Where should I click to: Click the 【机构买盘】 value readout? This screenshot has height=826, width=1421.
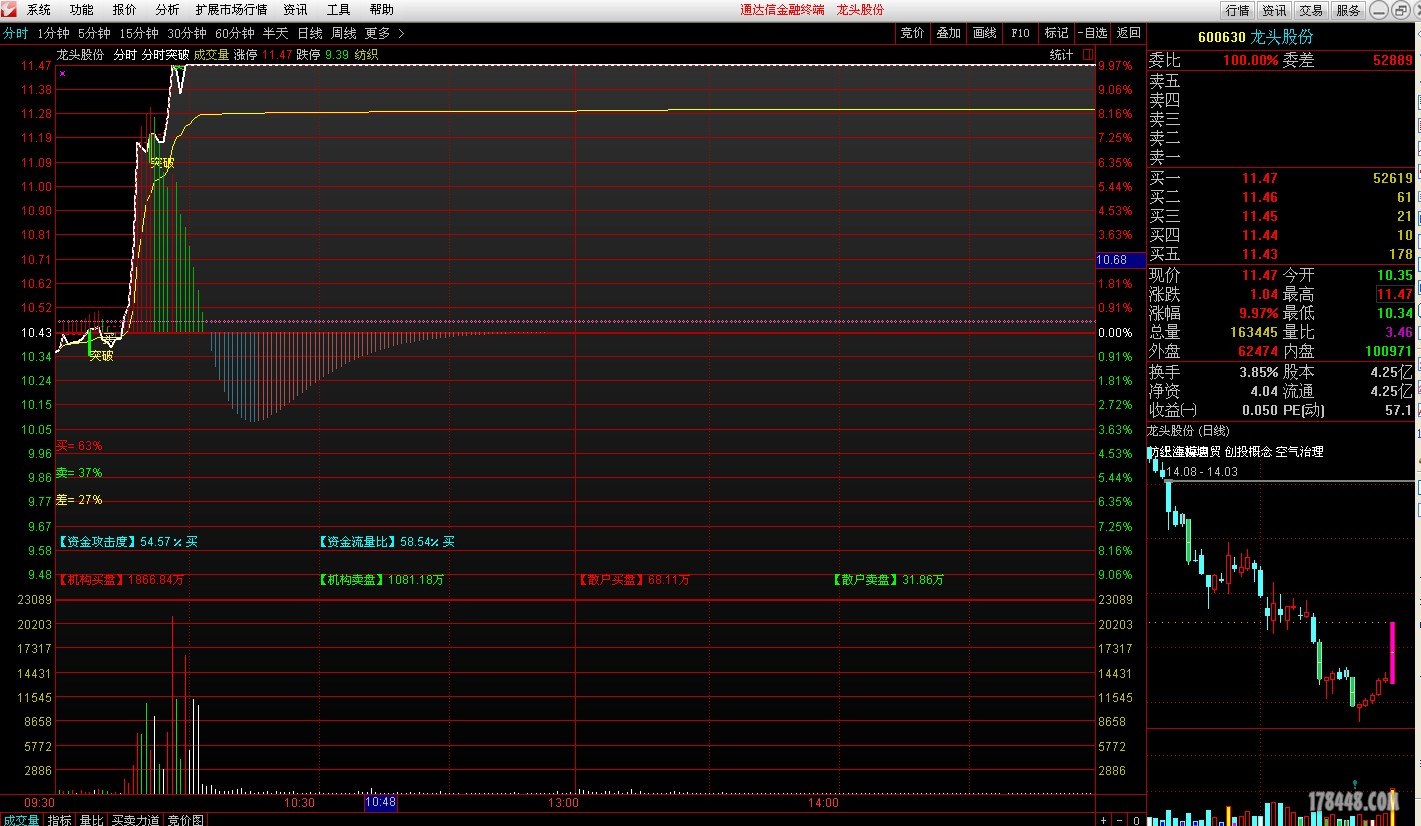(120, 580)
